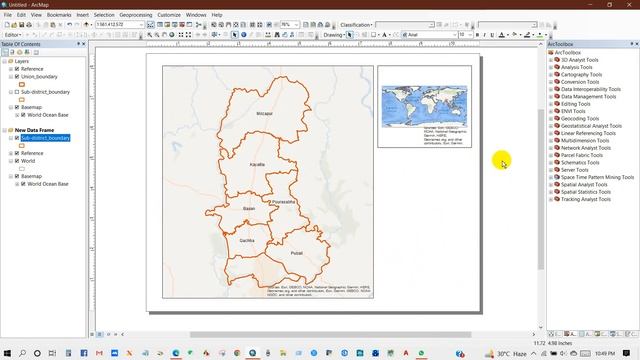This screenshot has width=640, height=360.
Task: Click the Open document icon
Action: [14, 25]
